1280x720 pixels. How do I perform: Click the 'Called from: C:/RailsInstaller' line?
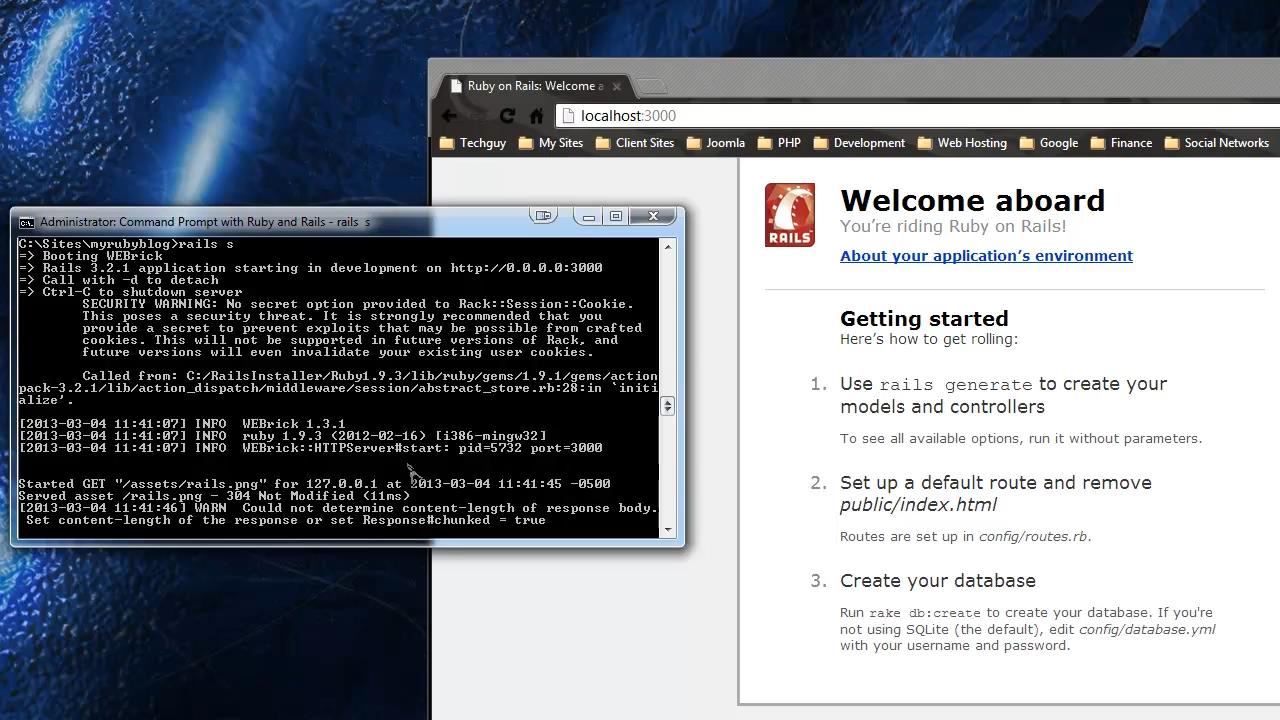(370, 376)
